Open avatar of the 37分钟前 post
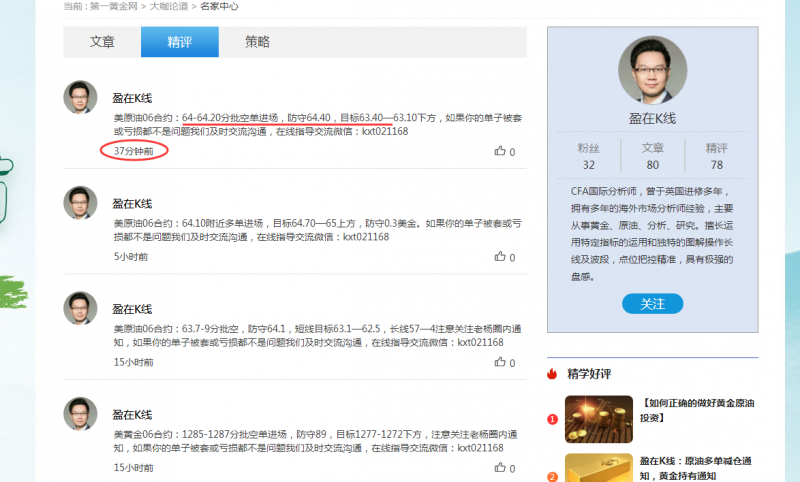 point(80,97)
